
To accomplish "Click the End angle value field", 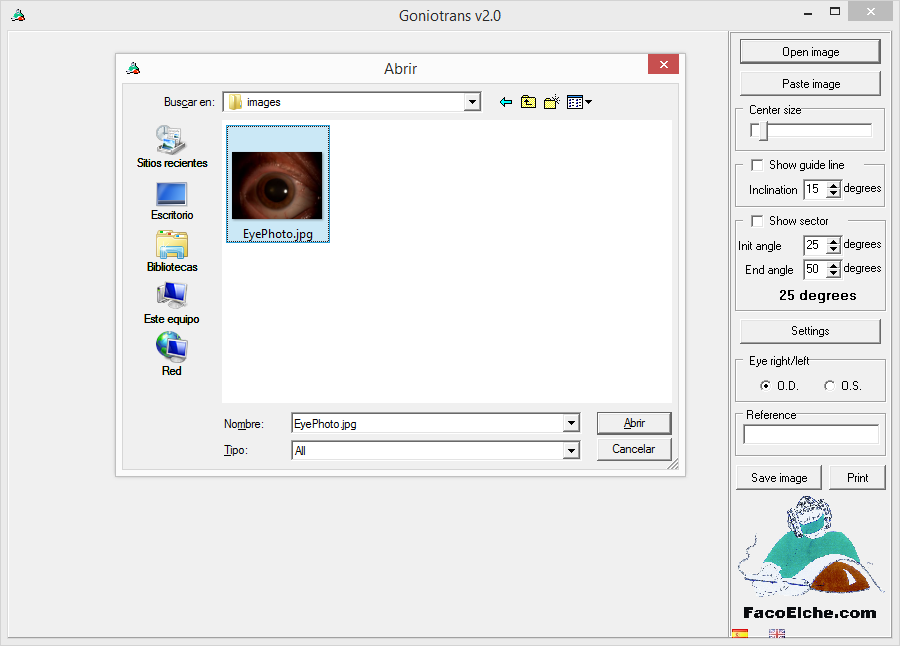I will (815, 269).
